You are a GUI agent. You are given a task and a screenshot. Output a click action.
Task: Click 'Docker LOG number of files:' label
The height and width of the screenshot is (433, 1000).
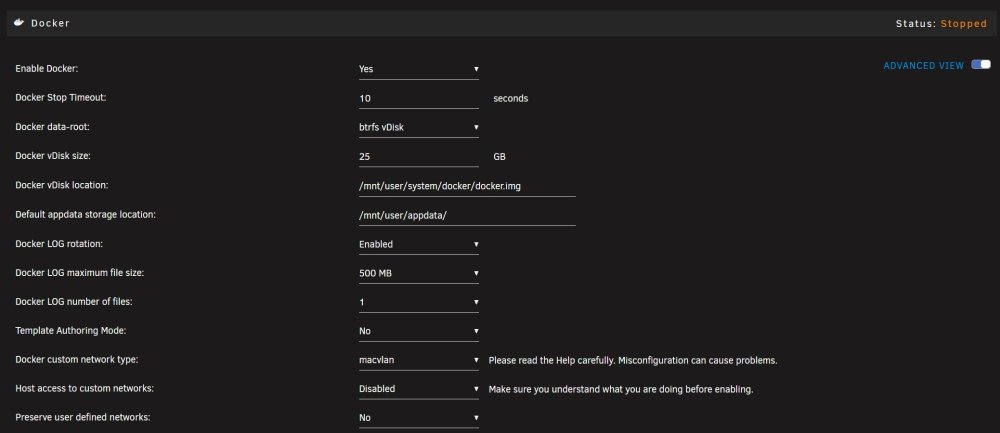[x=74, y=302]
